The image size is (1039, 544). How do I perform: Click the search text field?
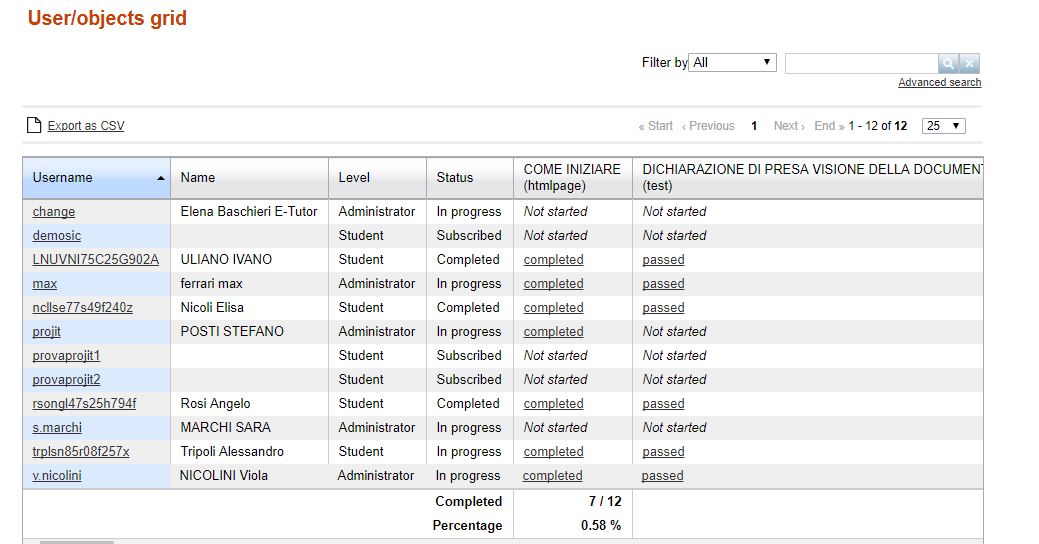(861, 63)
